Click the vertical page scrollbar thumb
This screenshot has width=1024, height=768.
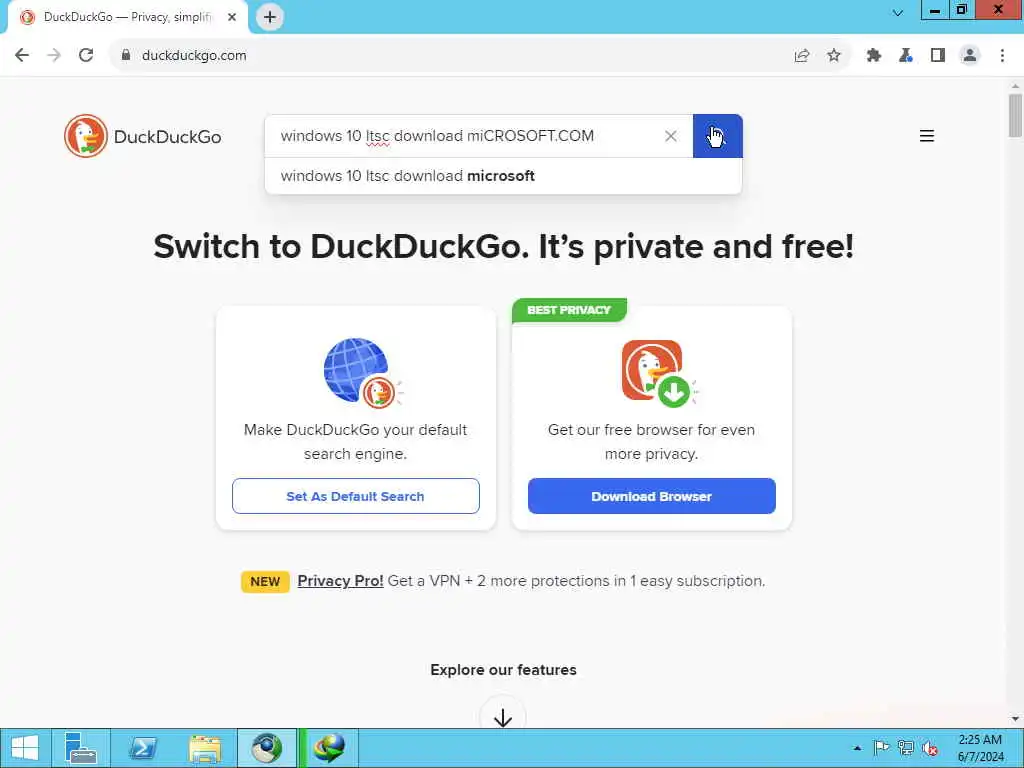[x=1015, y=116]
